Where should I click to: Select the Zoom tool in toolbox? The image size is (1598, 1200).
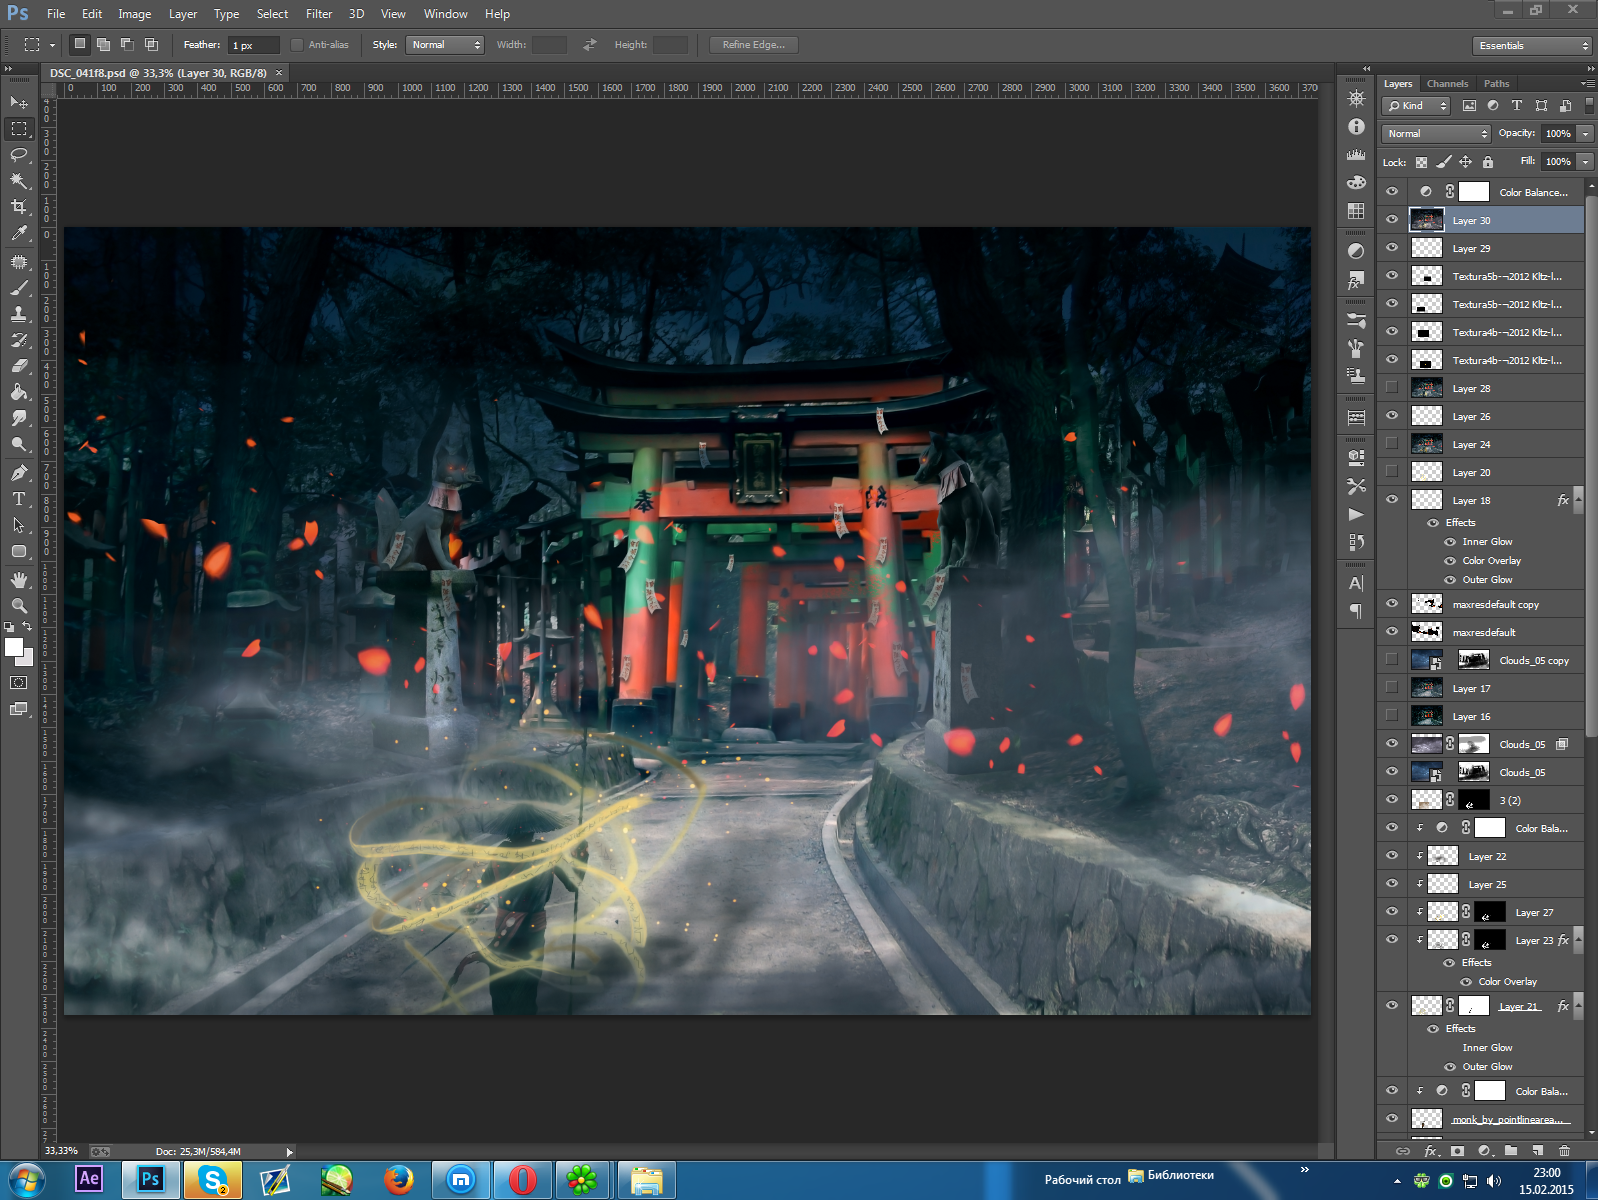coord(19,605)
